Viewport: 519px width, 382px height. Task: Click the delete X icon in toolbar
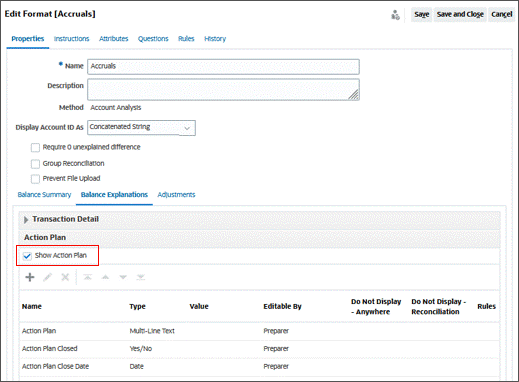[65, 277]
